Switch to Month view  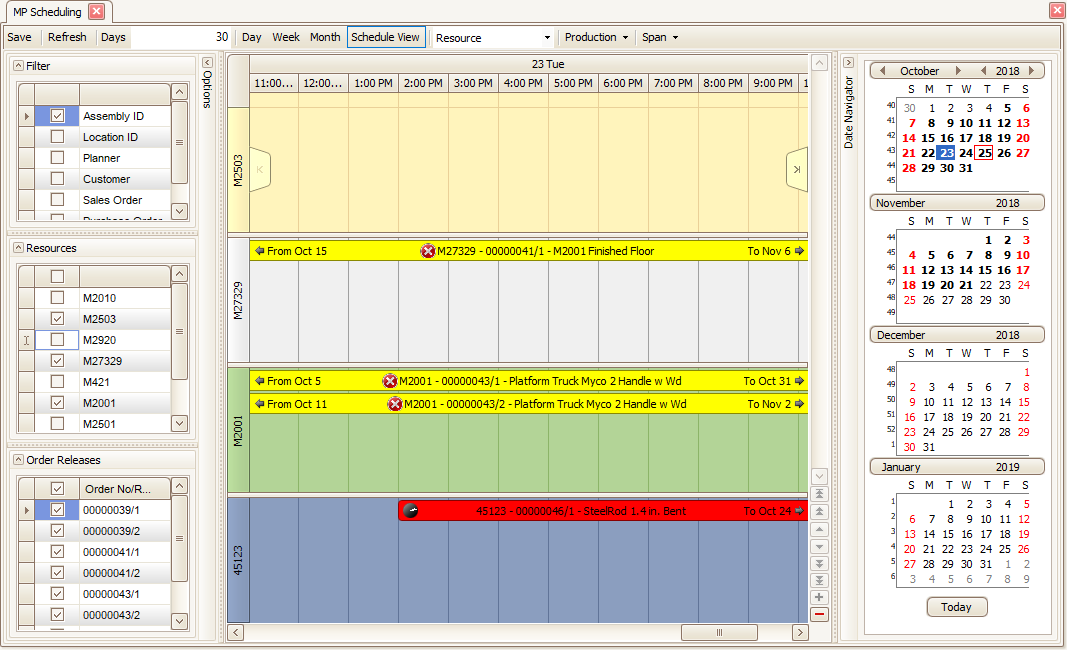pos(325,37)
